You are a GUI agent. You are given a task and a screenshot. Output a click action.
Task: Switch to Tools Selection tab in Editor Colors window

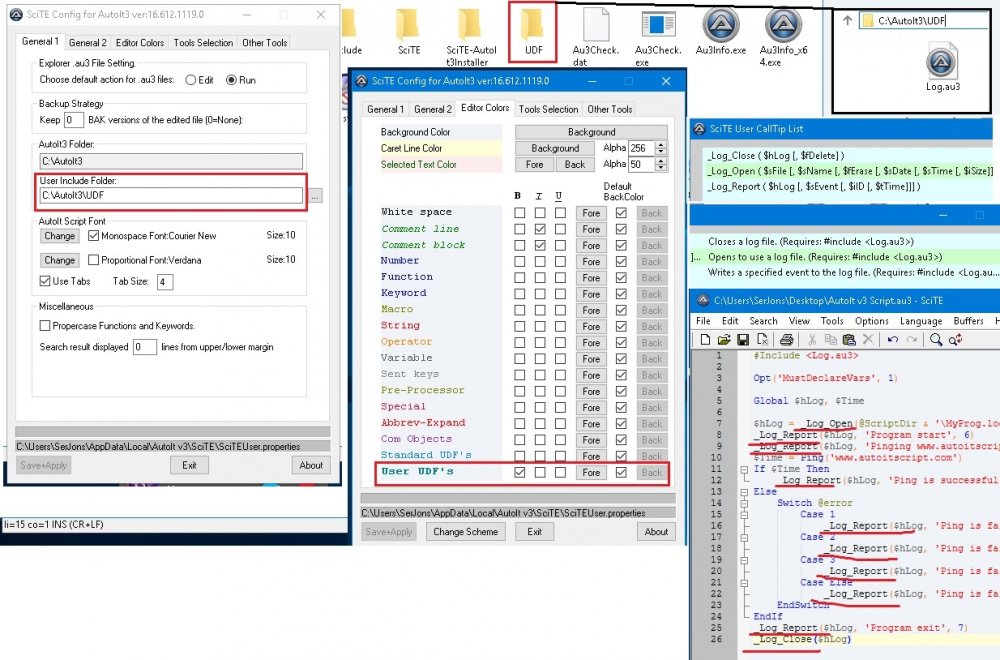[548, 109]
